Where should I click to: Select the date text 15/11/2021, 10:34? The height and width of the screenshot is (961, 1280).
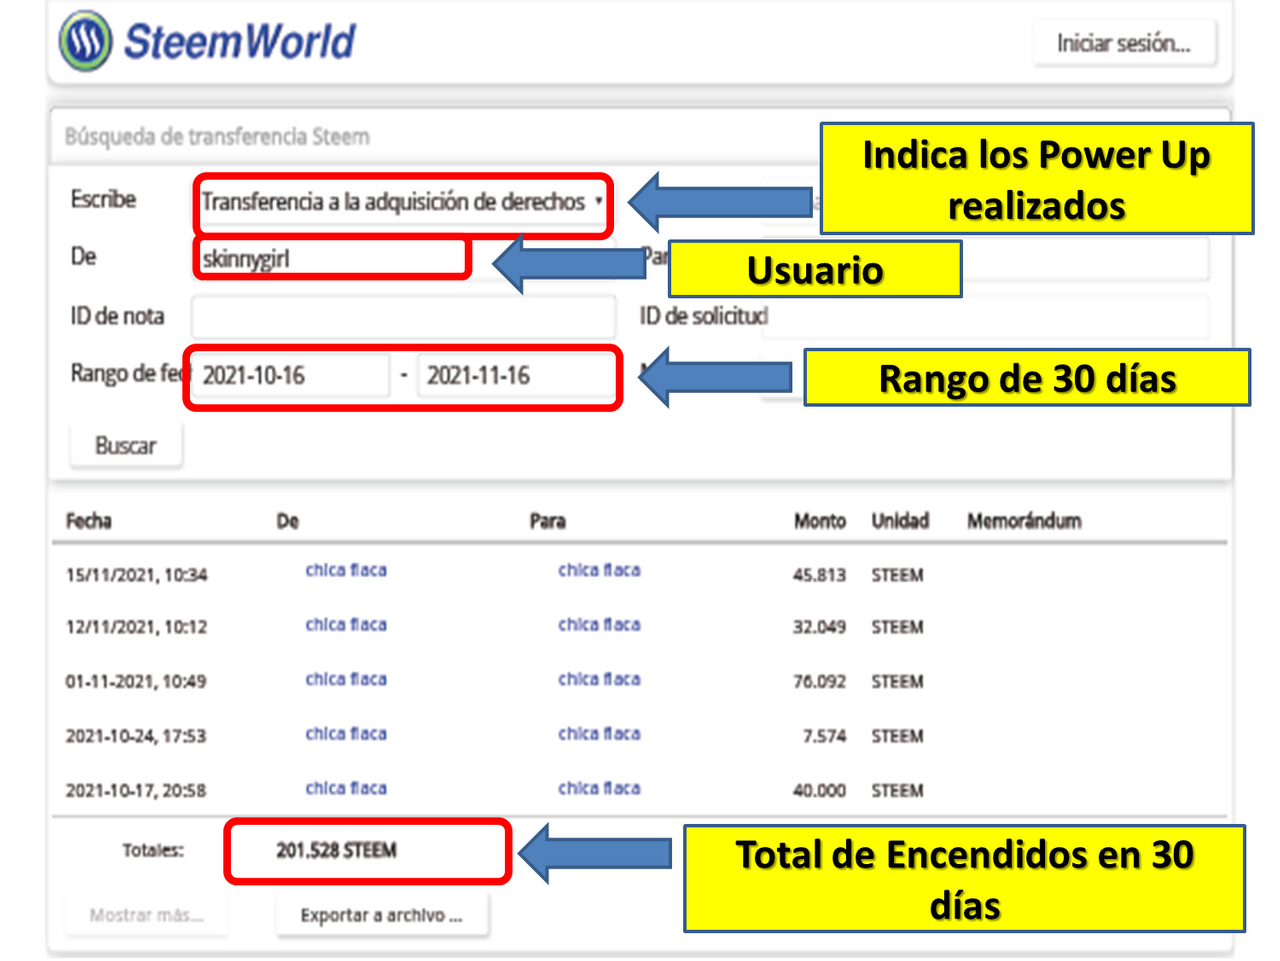(137, 575)
